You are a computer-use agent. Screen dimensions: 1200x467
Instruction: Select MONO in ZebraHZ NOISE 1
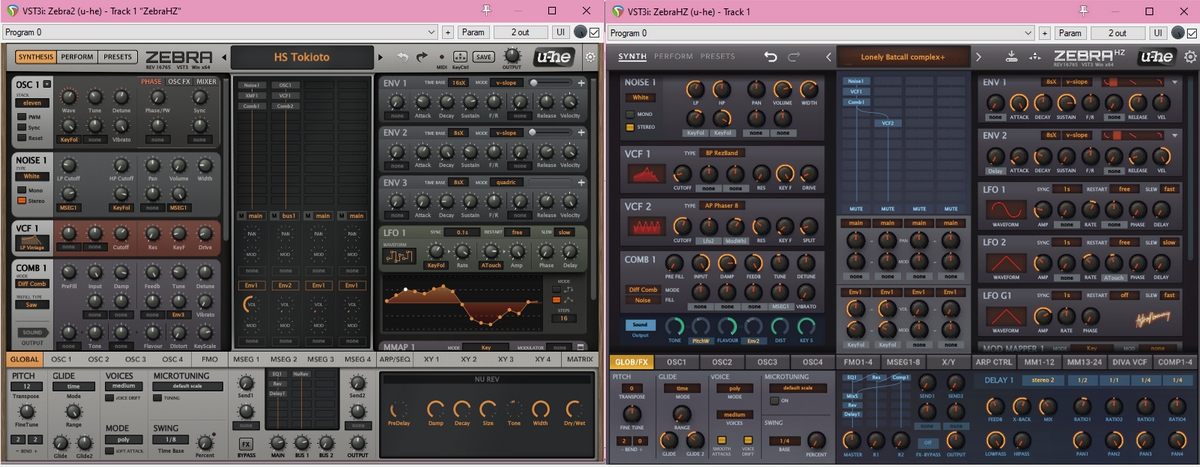[x=631, y=115]
